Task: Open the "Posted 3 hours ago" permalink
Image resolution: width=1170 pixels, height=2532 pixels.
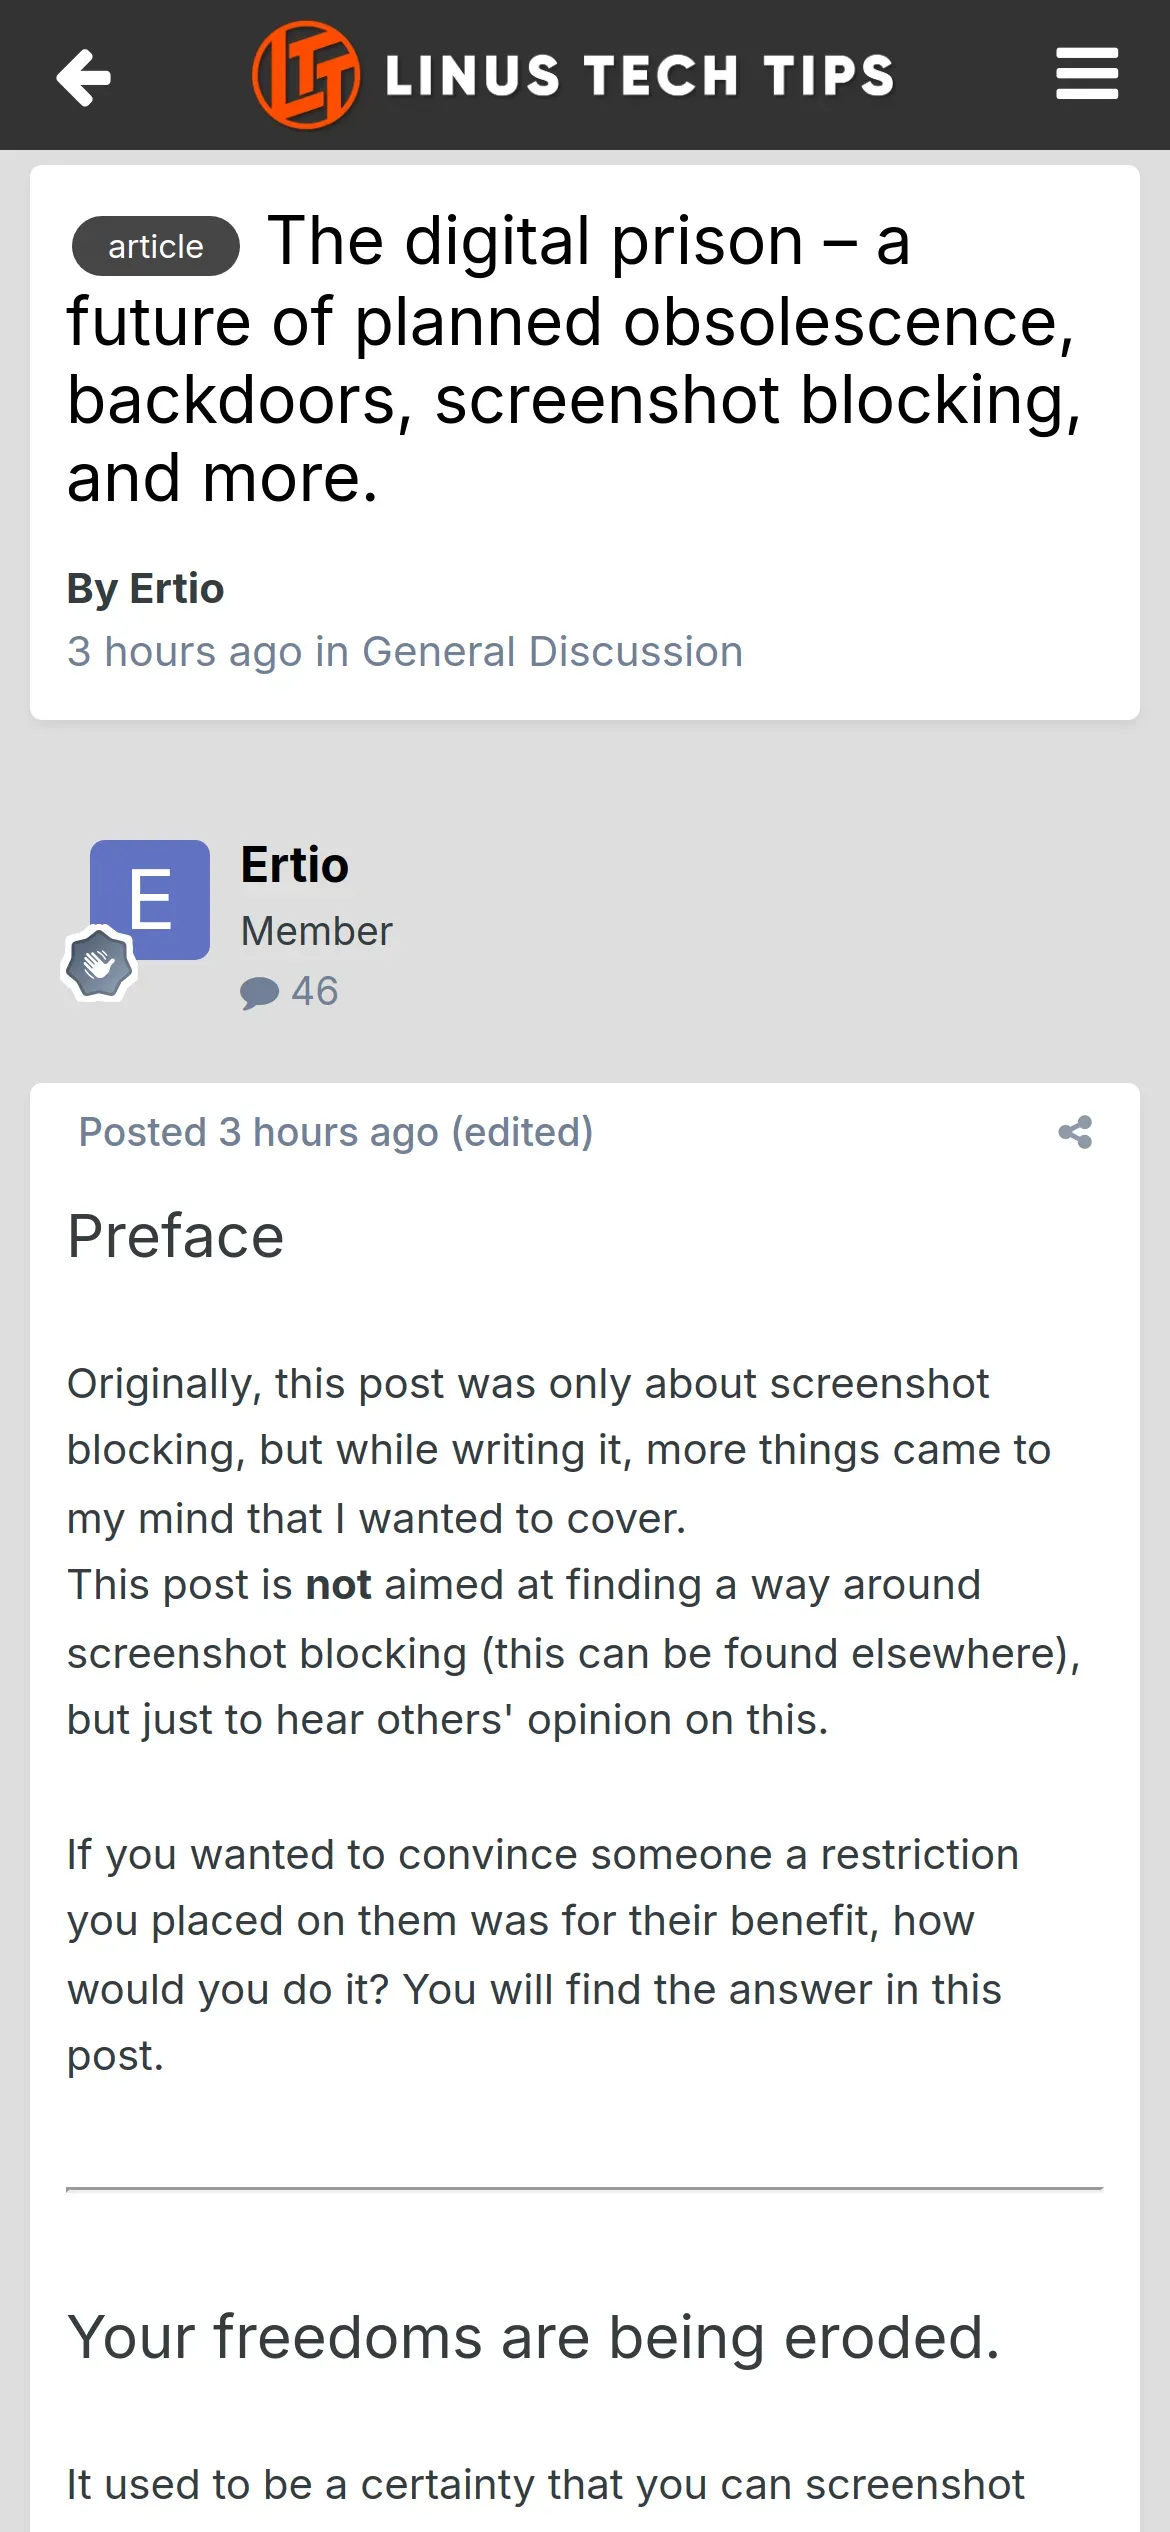Action: [x=259, y=1132]
